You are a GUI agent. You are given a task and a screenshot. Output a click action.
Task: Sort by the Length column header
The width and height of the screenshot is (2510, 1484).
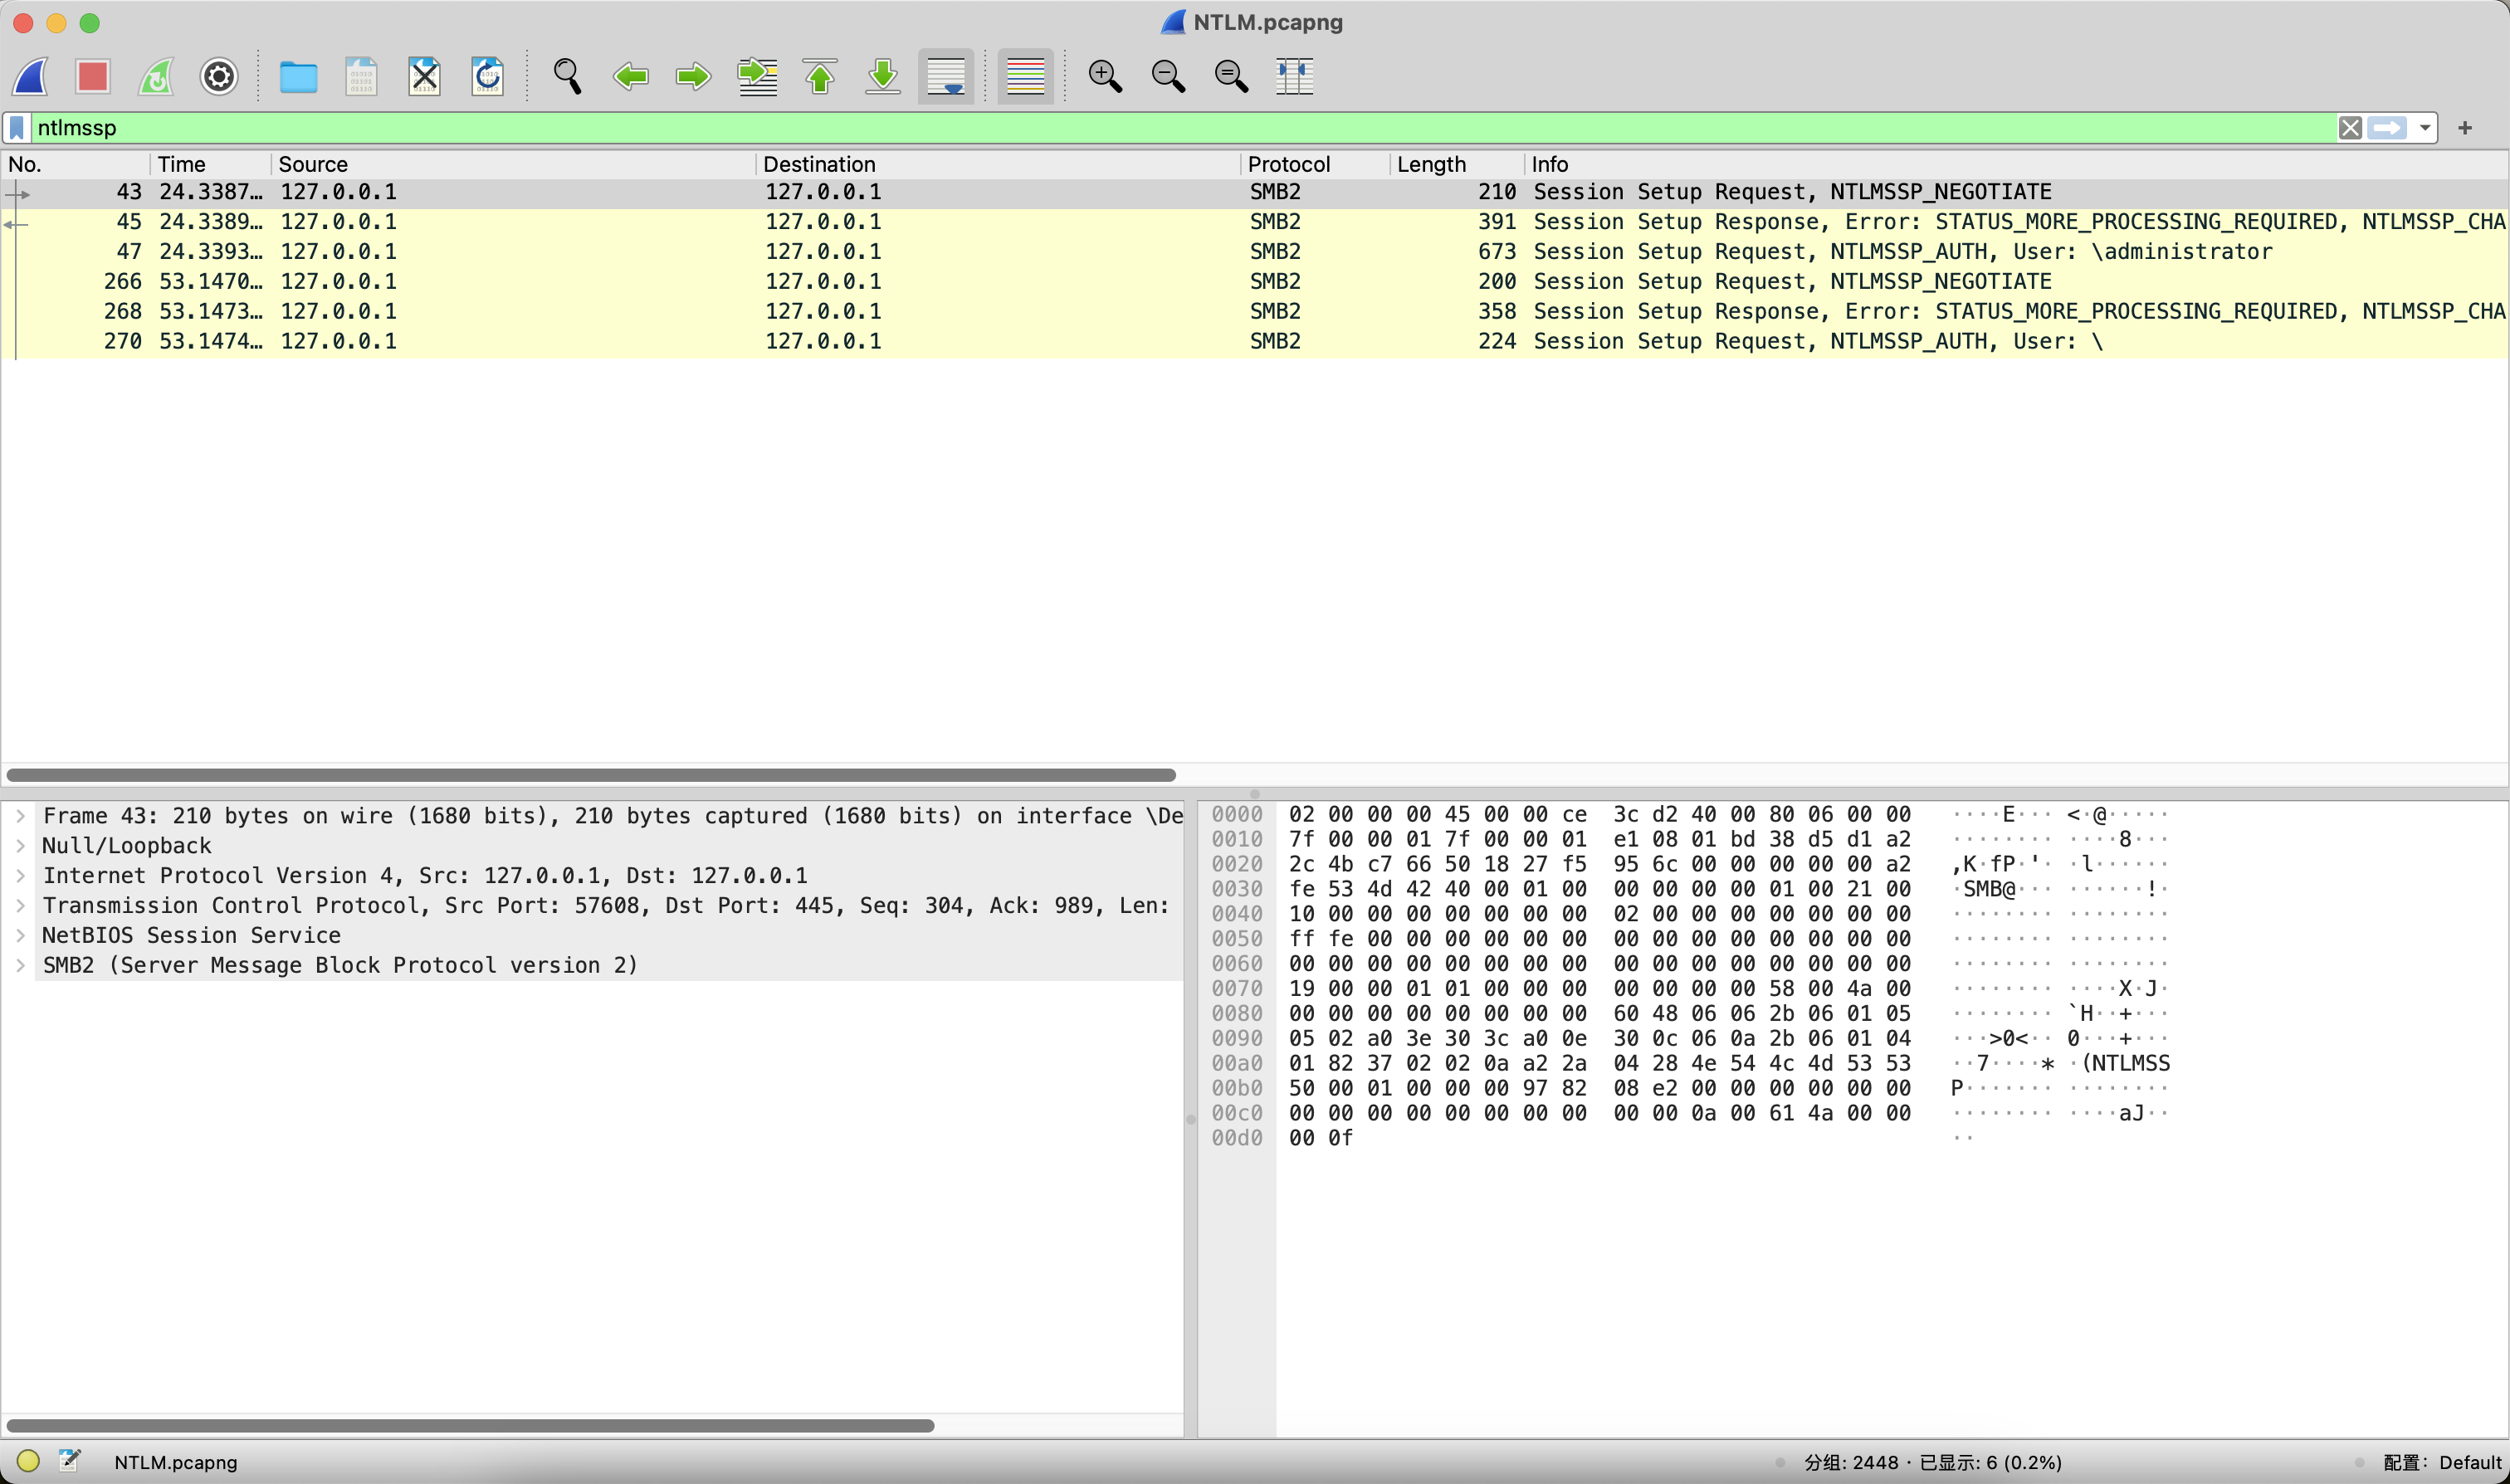(1458, 164)
